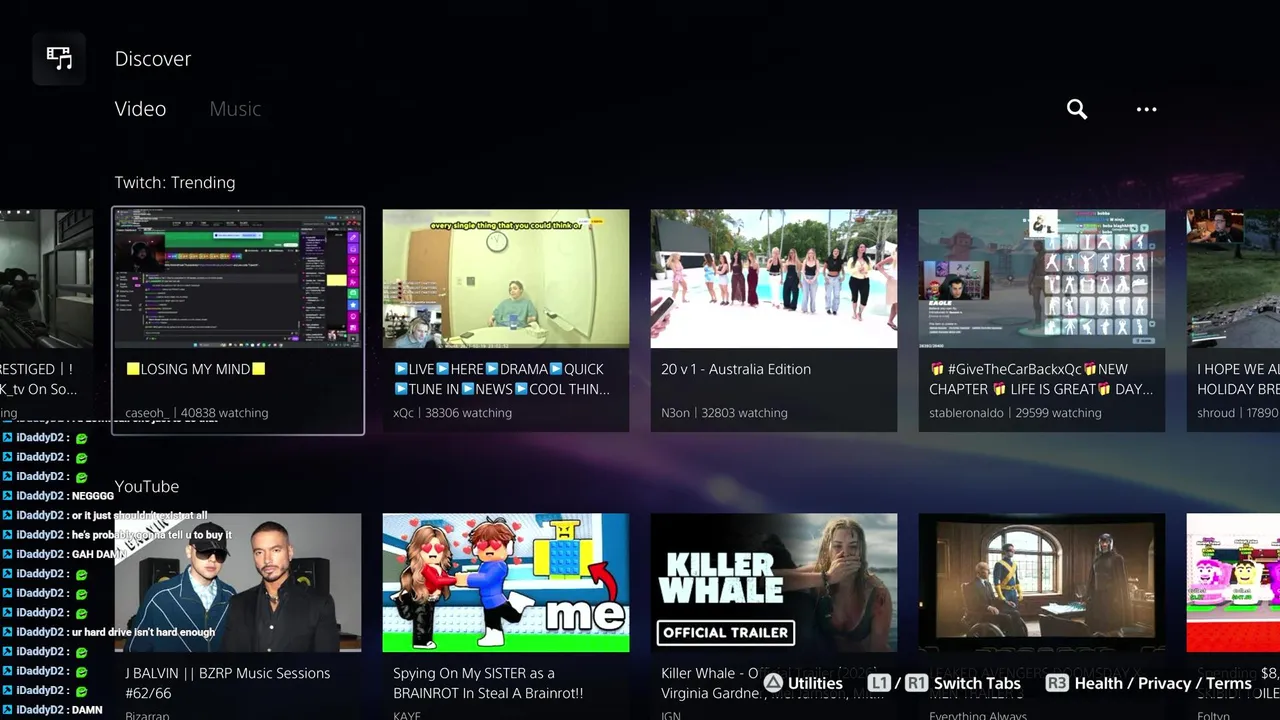Click the 'LOSING MY MIND' stream title
This screenshot has height=720, width=1280.
tap(196, 369)
